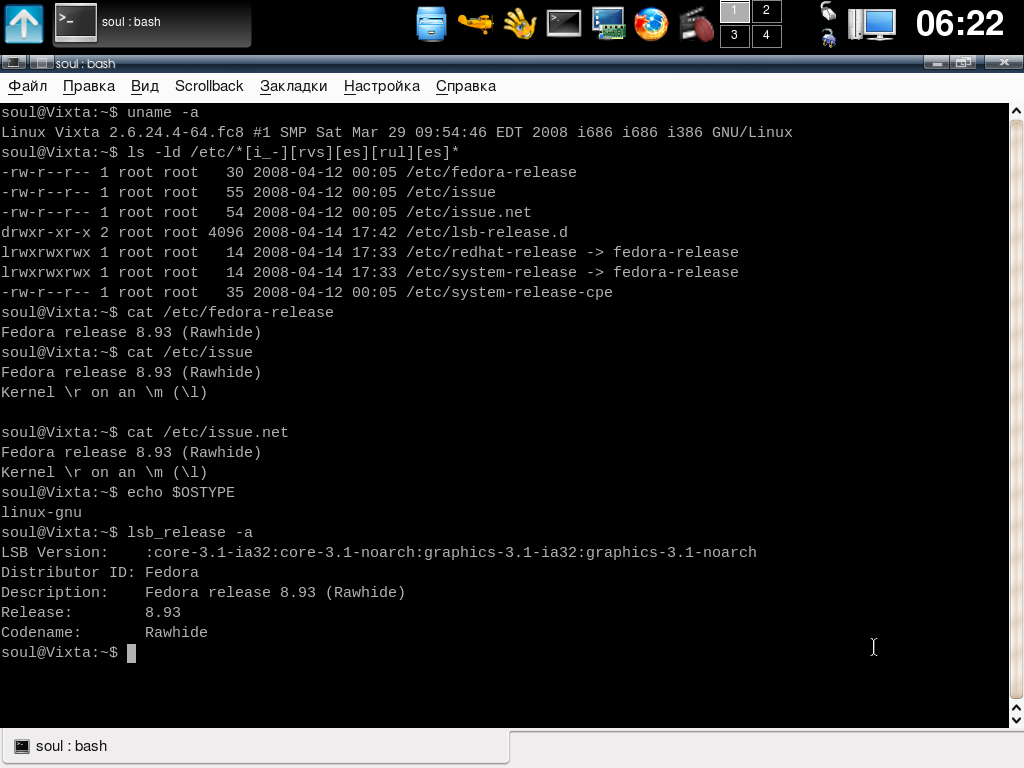Click the 'linux-gnu' output line
1024x768 pixels.
[41, 513]
